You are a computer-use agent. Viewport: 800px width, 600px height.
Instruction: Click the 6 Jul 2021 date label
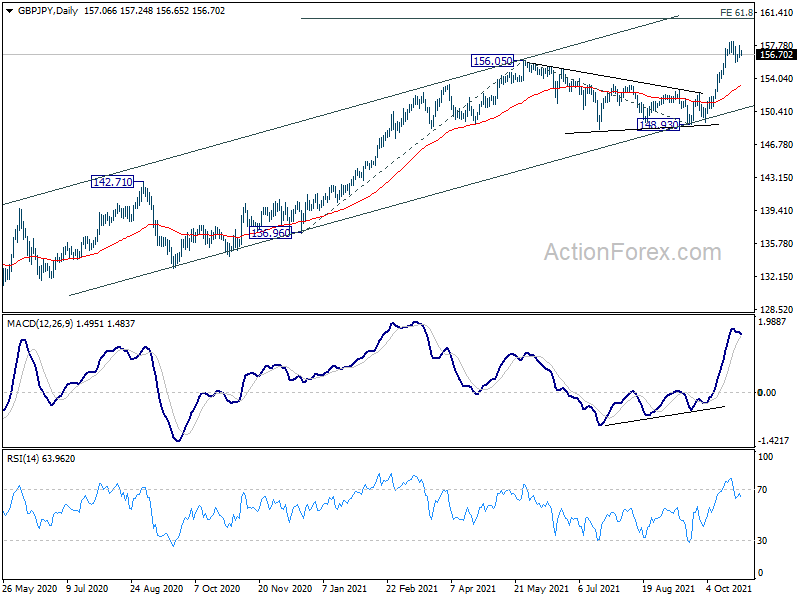pyautogui.click(x=599, y=588)
